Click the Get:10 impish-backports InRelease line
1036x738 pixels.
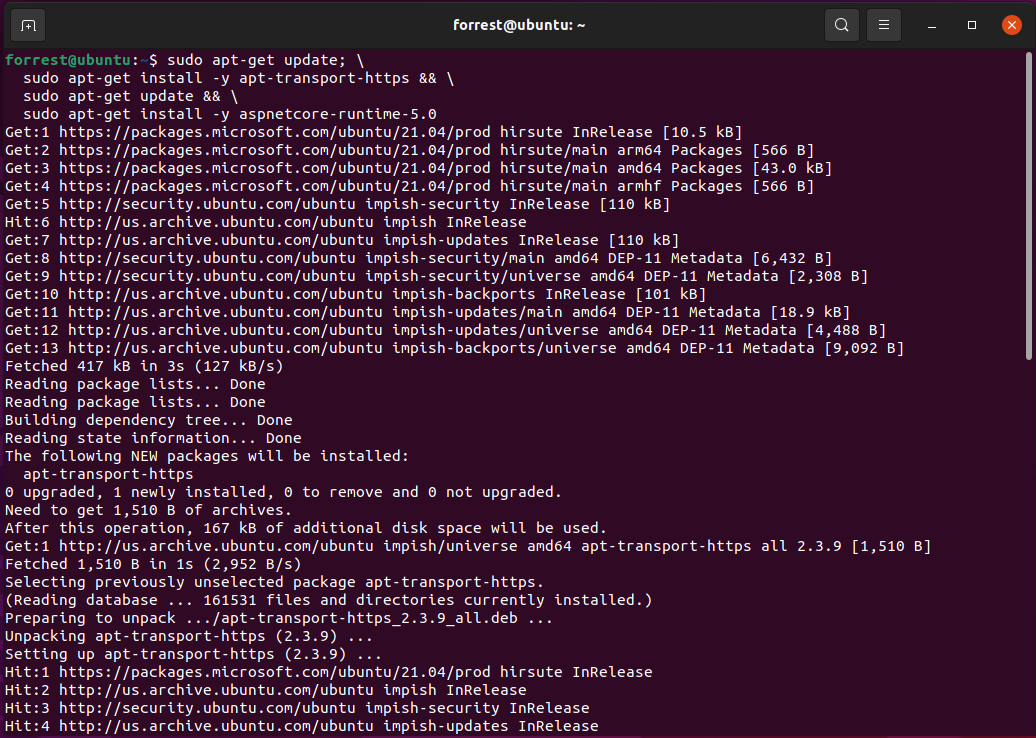click(x=355, y=294)
